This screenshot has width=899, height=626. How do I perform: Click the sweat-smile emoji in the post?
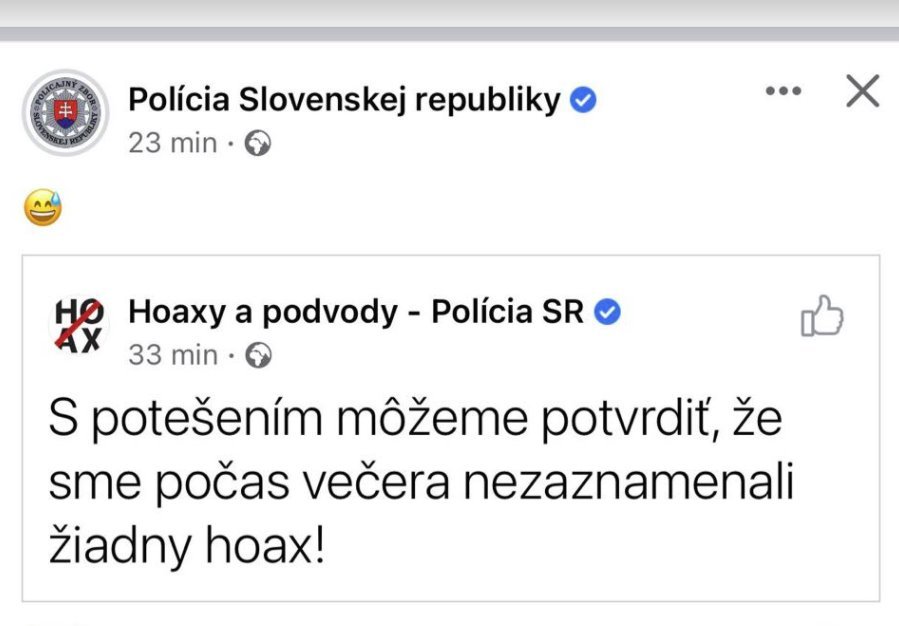point(43,210)
